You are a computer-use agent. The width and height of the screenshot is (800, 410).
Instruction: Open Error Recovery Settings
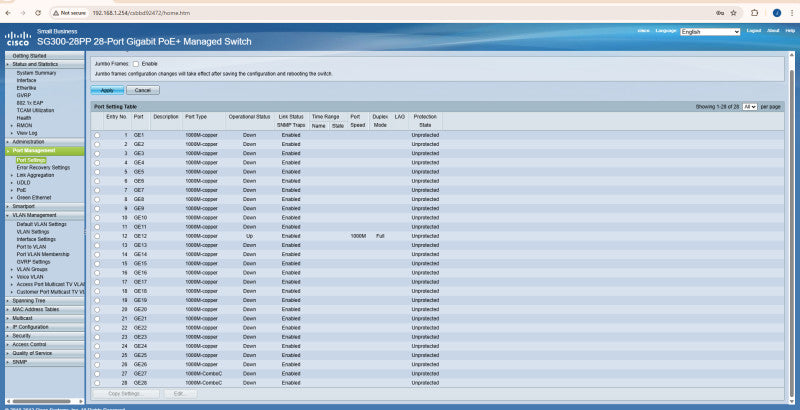[x=43, y=167]
